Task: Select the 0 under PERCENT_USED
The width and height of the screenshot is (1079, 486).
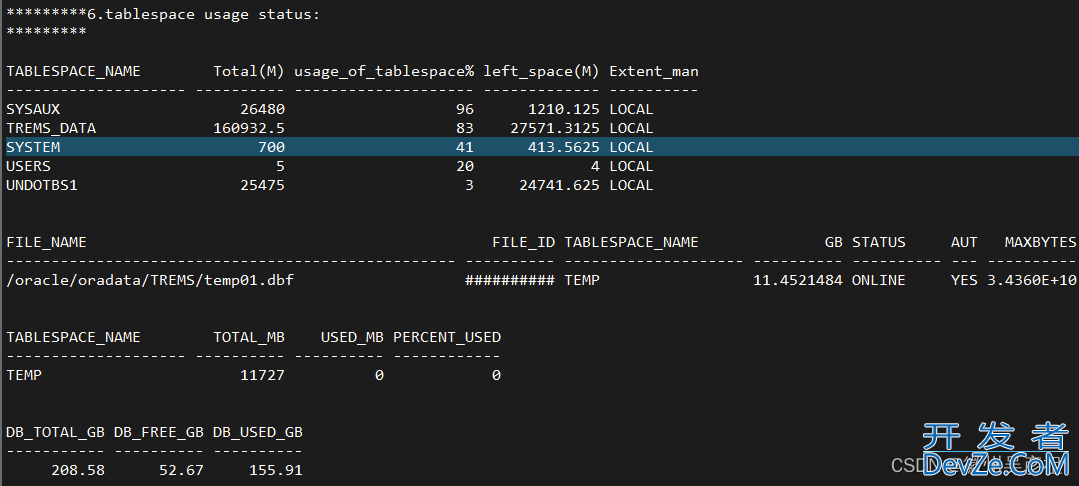Action: click(x=496, y=375)
